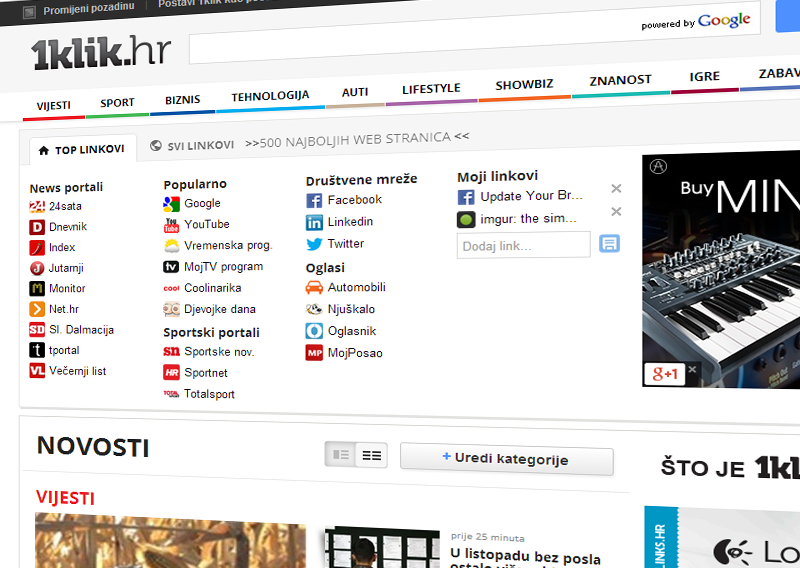This screenshot has height=568, width=800.
Task: Open the LIFESTYLE category tab
Action: 432,89
